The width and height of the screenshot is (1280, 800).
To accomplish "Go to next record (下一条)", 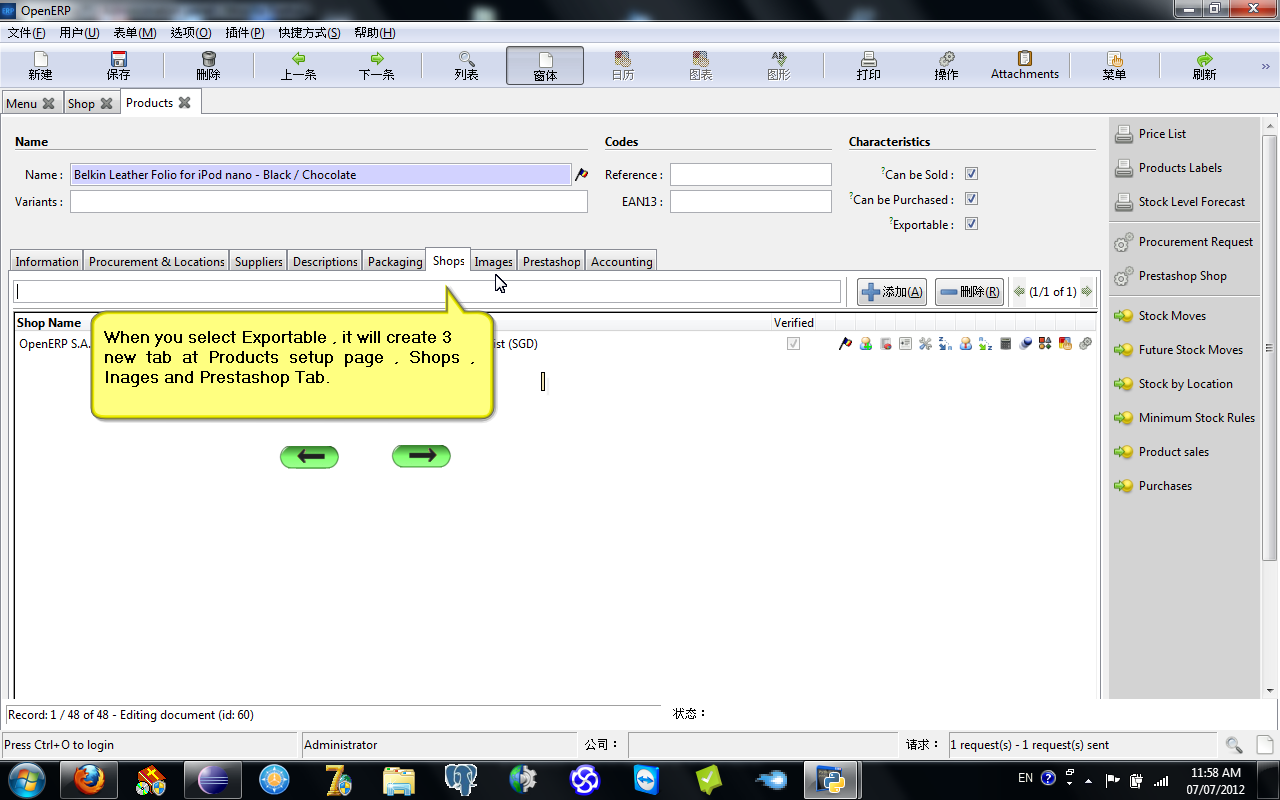I will point(376,66).
